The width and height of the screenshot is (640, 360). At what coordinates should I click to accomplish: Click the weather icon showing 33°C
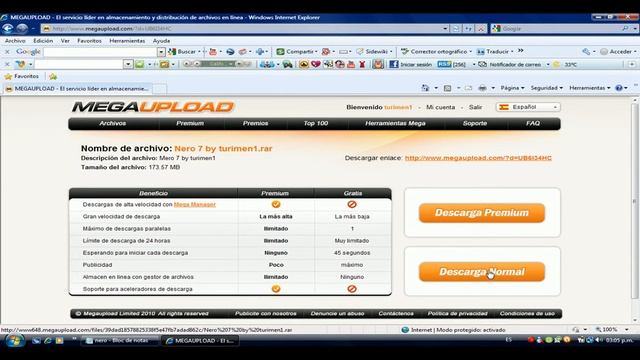point(556,64)
